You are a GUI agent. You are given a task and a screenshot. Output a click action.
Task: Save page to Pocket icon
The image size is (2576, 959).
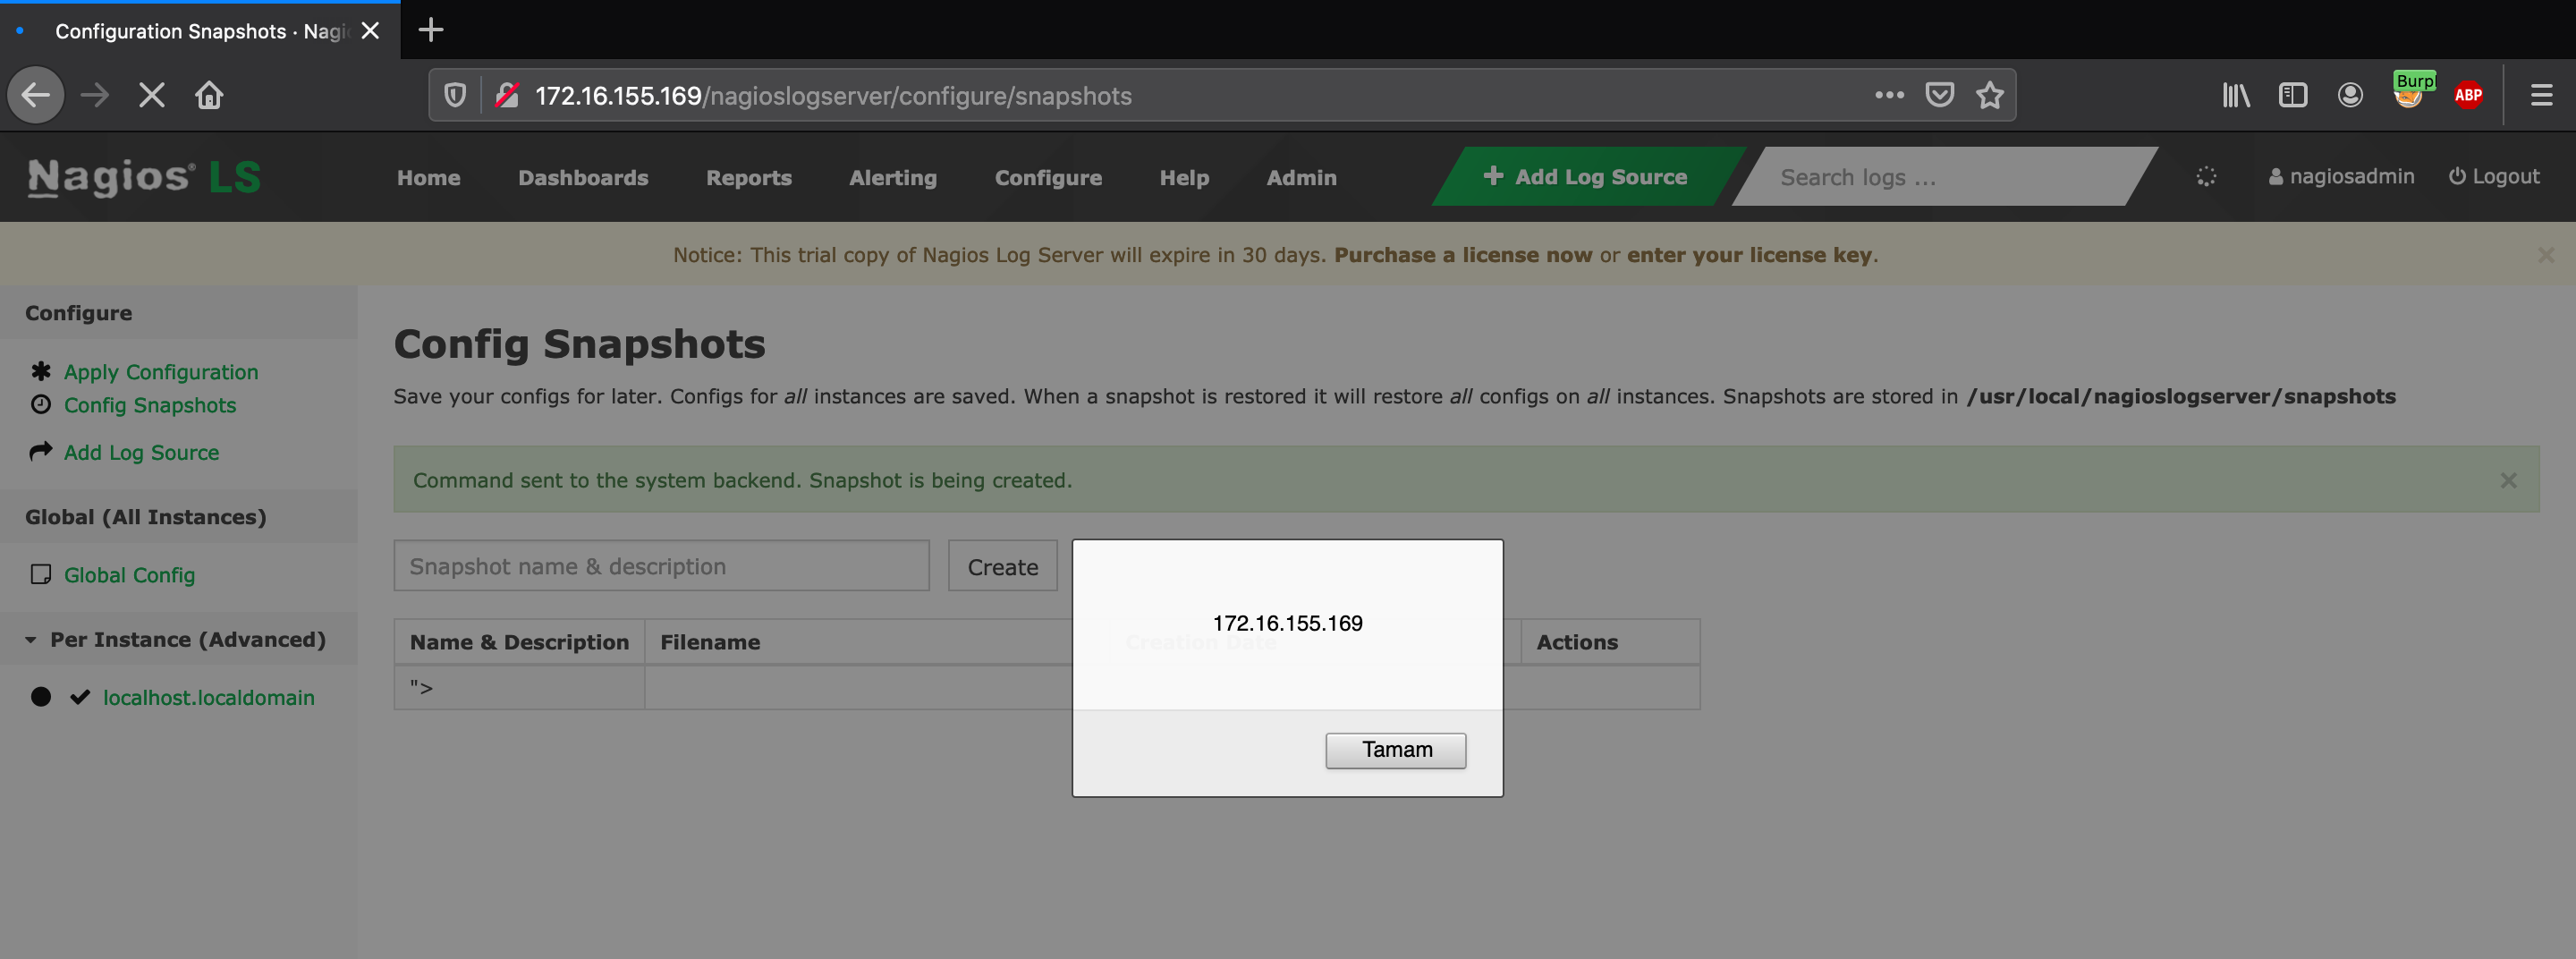pos(1940,95)
